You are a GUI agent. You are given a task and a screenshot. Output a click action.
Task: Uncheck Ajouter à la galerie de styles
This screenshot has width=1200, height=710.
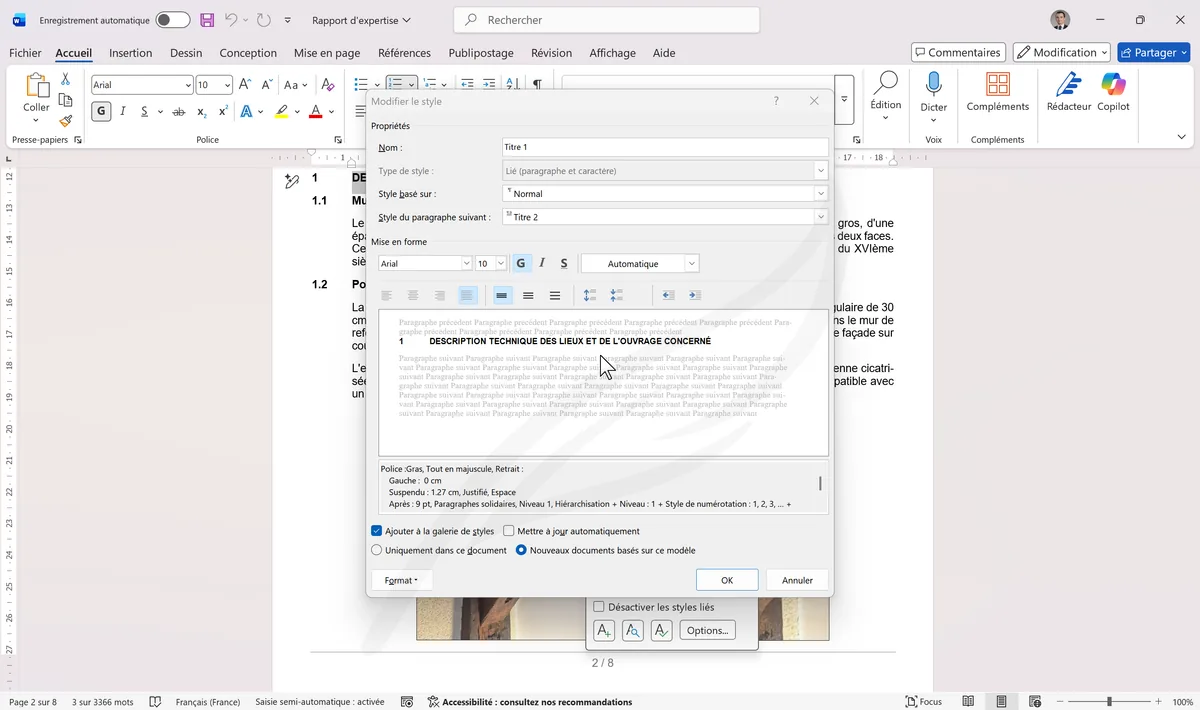click(x=377, y=531)
